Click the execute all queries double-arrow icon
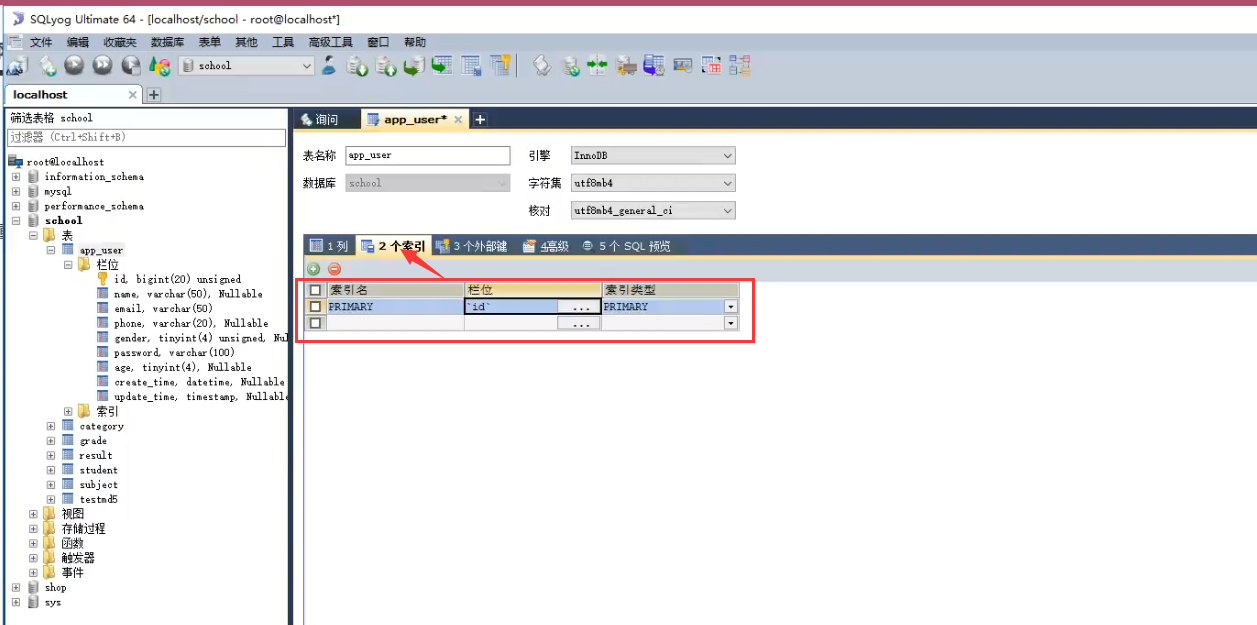 coord(103,66)
